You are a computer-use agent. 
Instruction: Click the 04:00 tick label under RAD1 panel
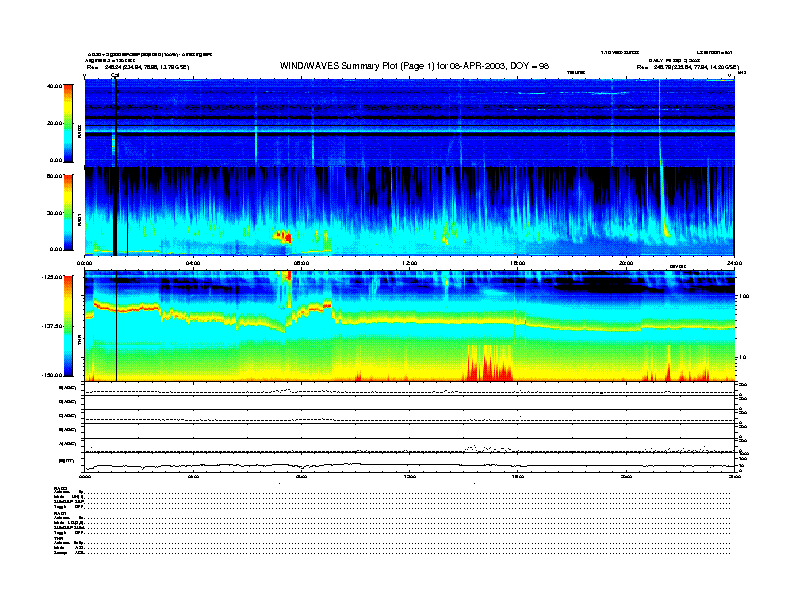pyautogui.click(x=193, y=263)
